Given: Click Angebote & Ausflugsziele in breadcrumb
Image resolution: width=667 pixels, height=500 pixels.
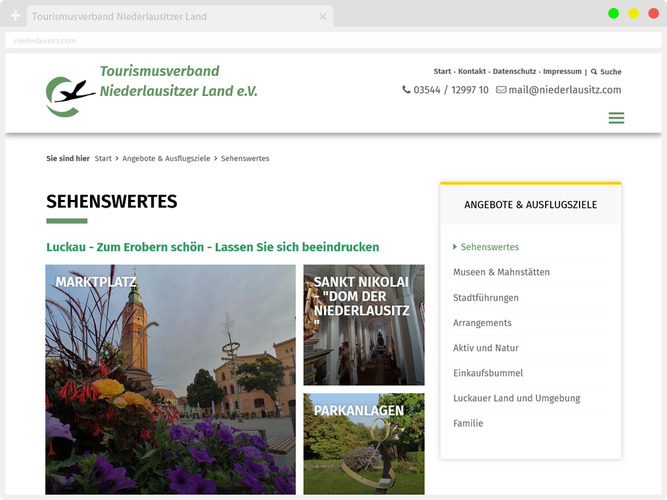Looking at the screenshot, I should click(x=166, y=159).
